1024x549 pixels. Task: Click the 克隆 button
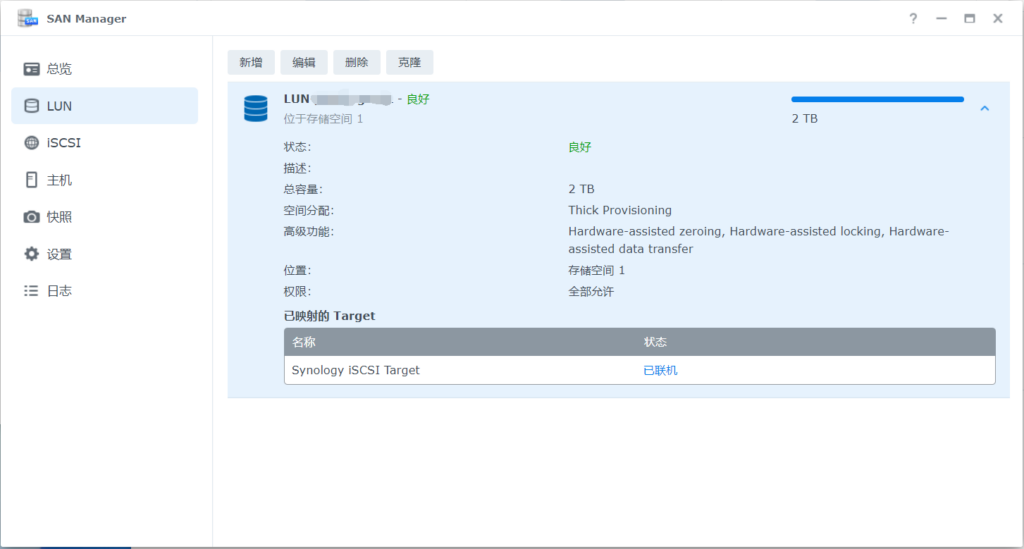click(x=409, y=62)
